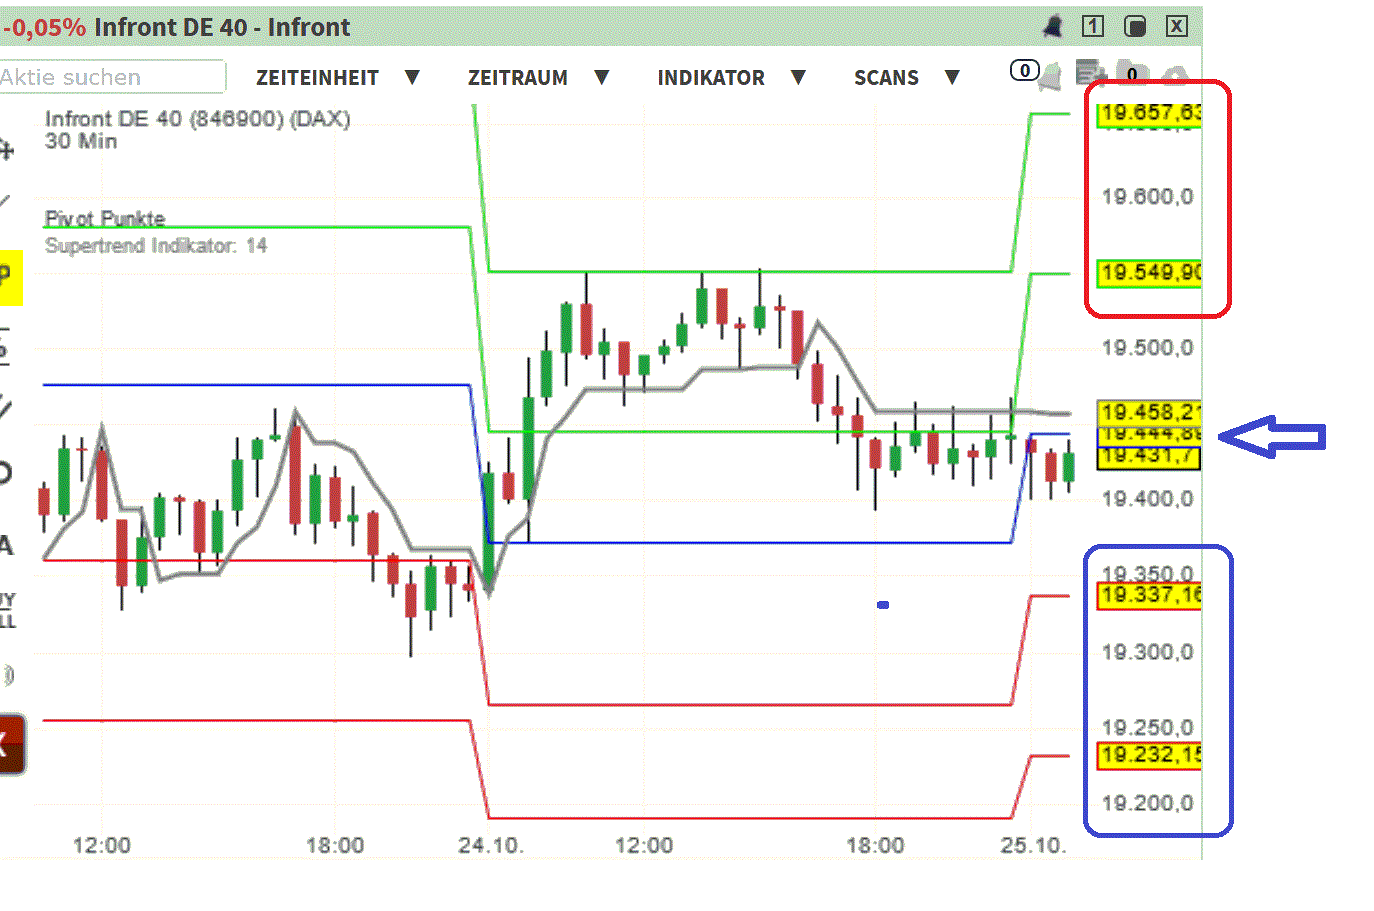This screenshot has width=1374, height=911.
Task: Click the boxed '1' icon in title bar
Action: point(1093,27)
